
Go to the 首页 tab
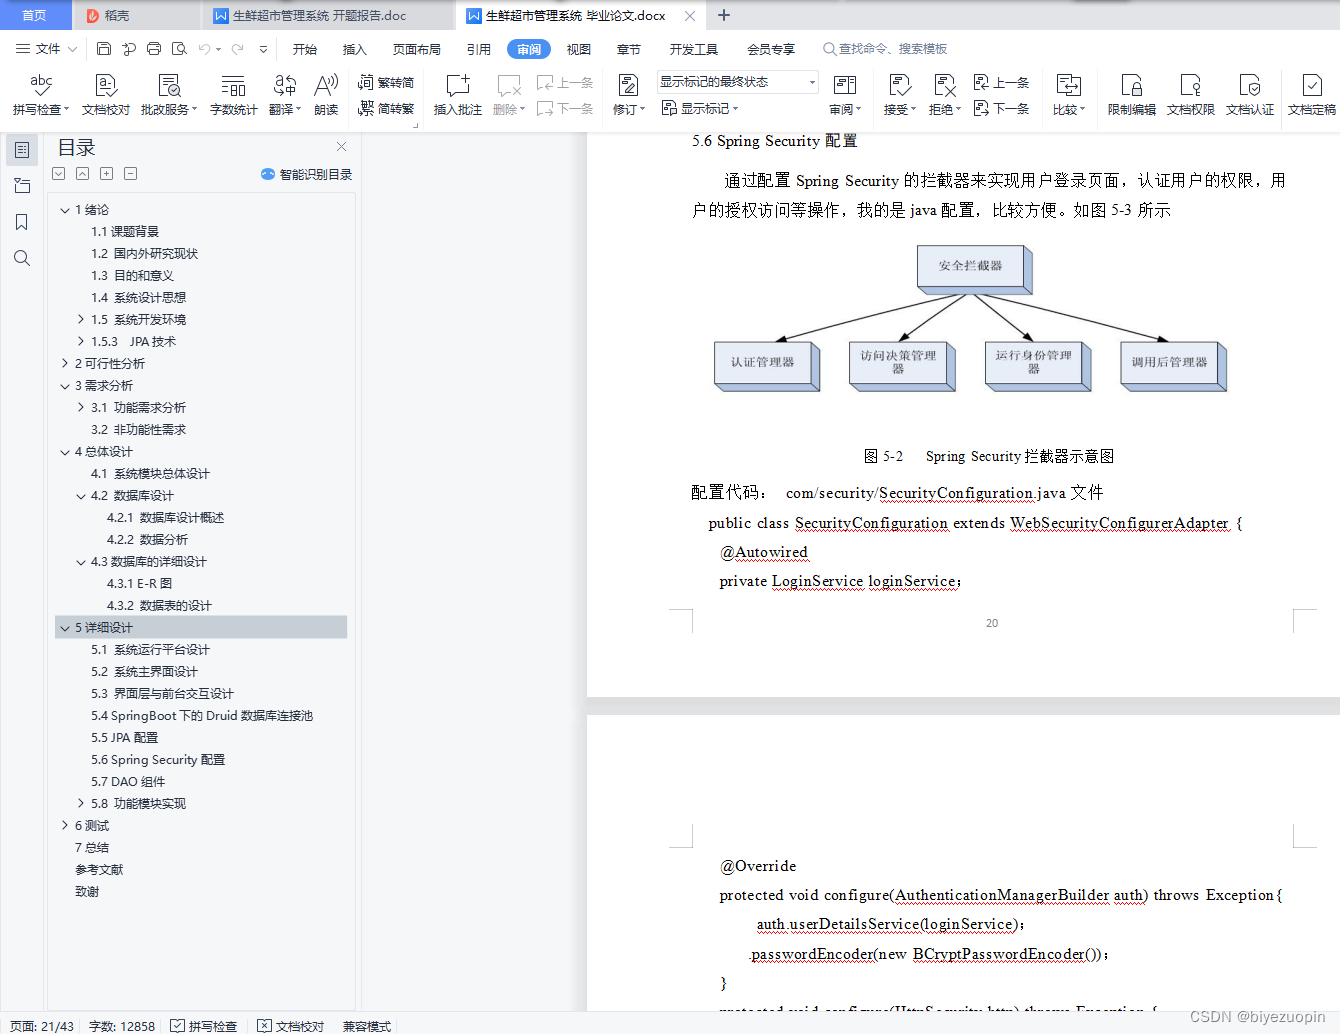pos(35,15)
